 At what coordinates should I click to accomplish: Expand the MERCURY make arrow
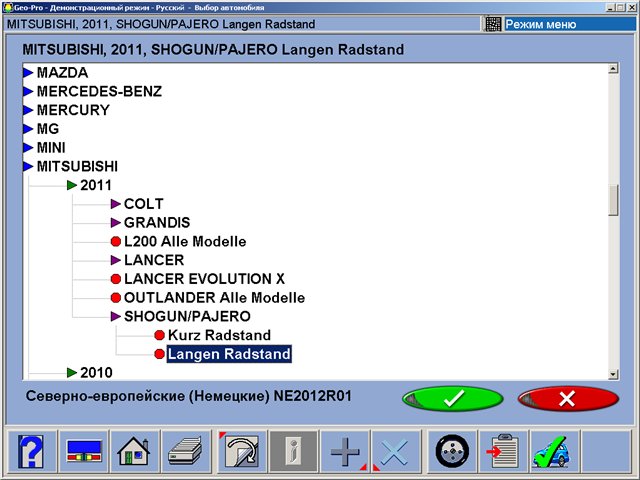[x=28, y=110]
